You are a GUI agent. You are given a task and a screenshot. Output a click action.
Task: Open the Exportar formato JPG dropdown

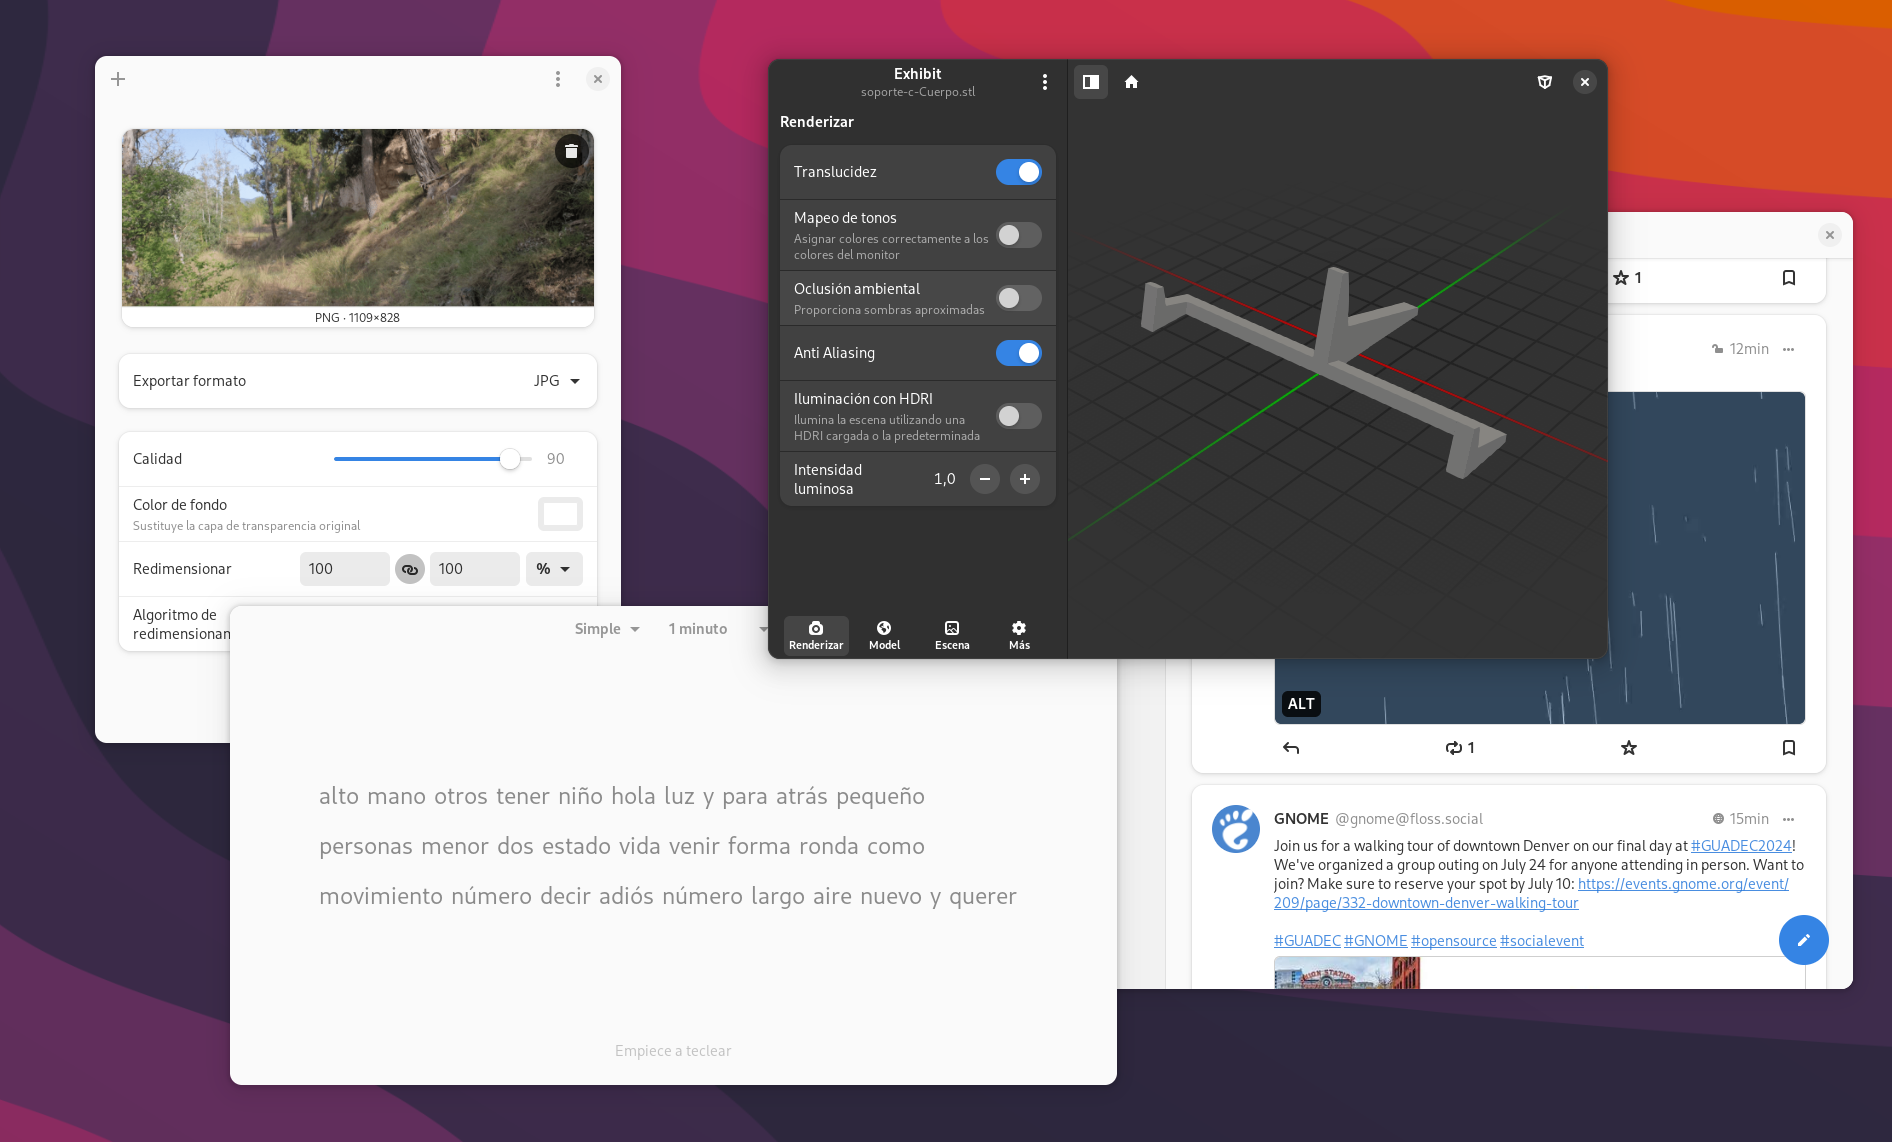[x=557, y=381]
